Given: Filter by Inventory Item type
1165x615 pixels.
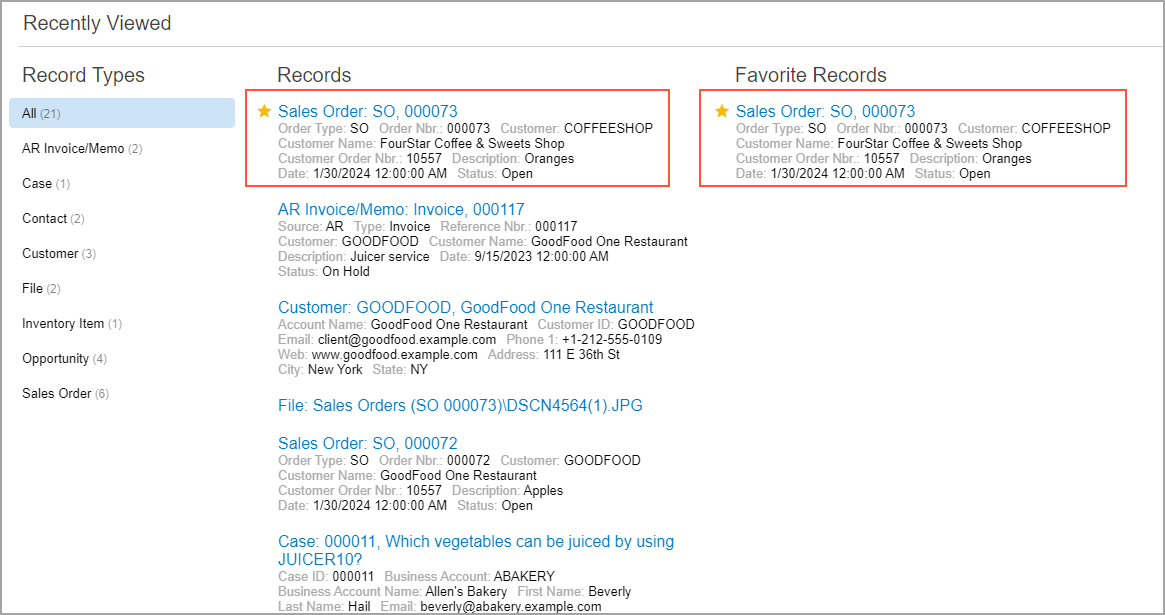Looking at the screenshot, I should (63, 323).
